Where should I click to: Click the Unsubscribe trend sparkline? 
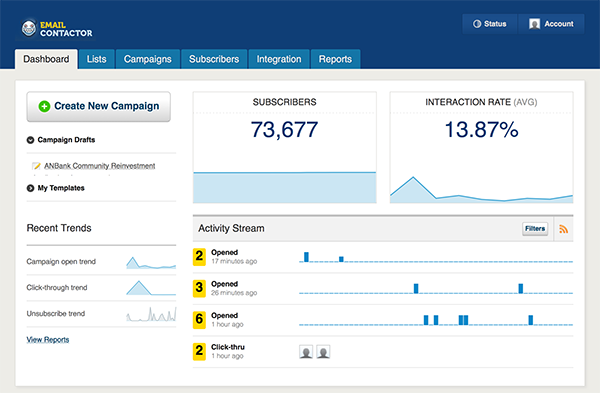[151, 314]
